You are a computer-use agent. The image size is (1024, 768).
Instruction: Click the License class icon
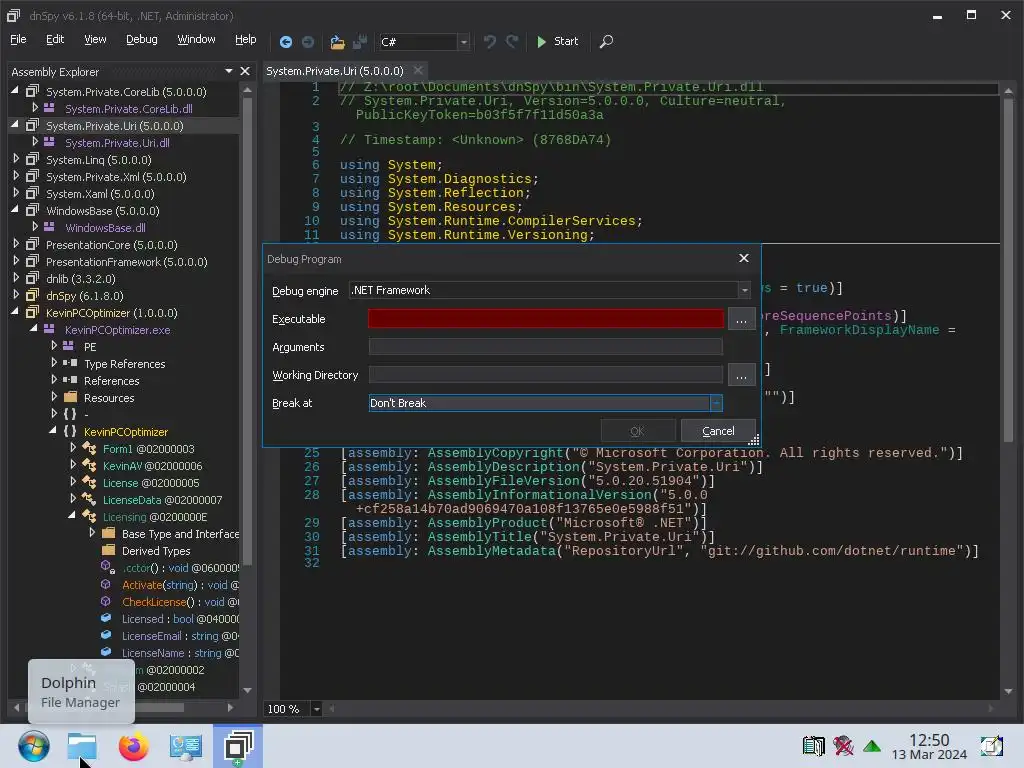pos(89,482)
